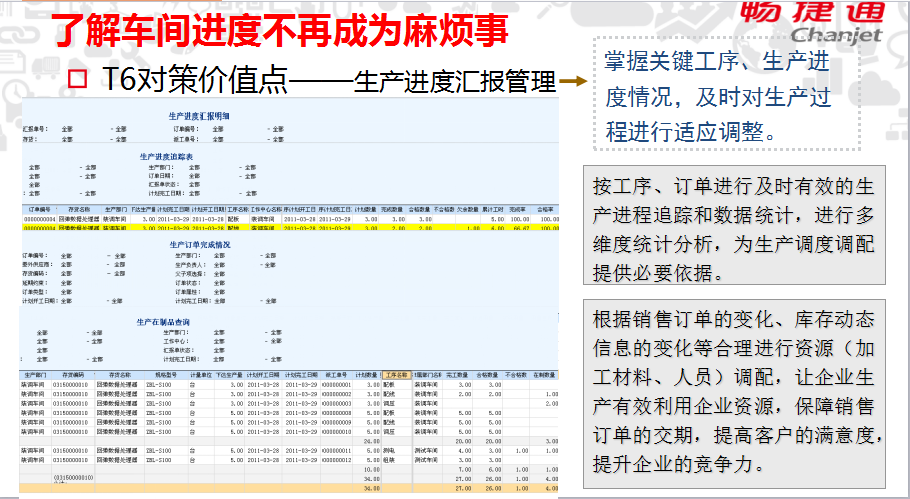Viewport: 910px width, 499px height.
Task: Select the slide title 了解车间进度不再成为麻烦事
Action: [x=280, y=31]
